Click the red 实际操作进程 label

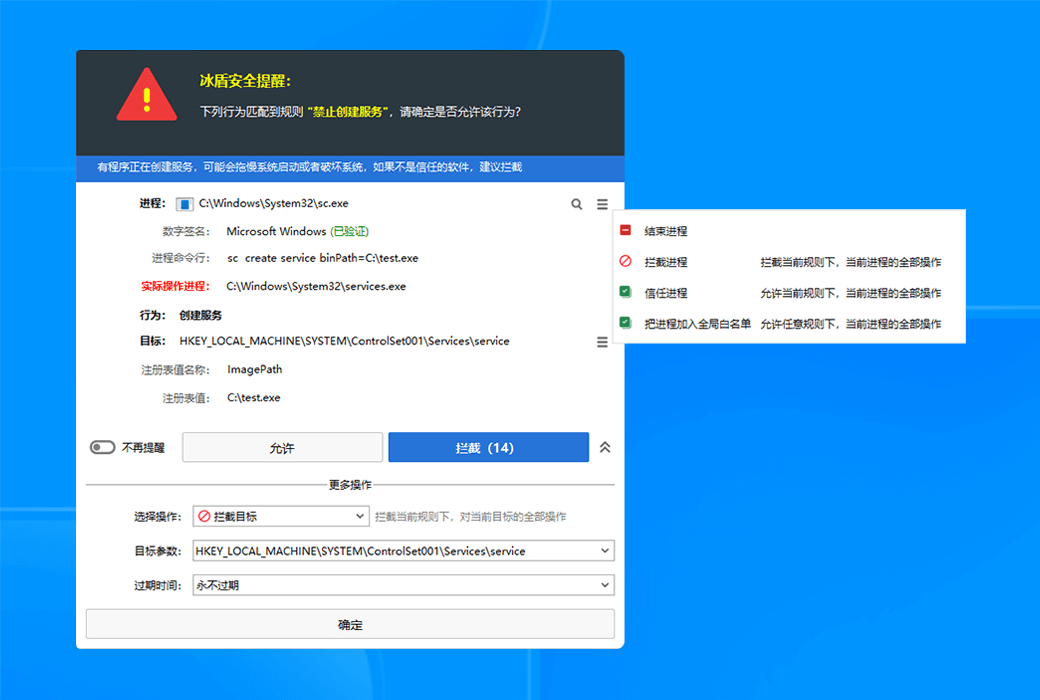tap(175, 286)
